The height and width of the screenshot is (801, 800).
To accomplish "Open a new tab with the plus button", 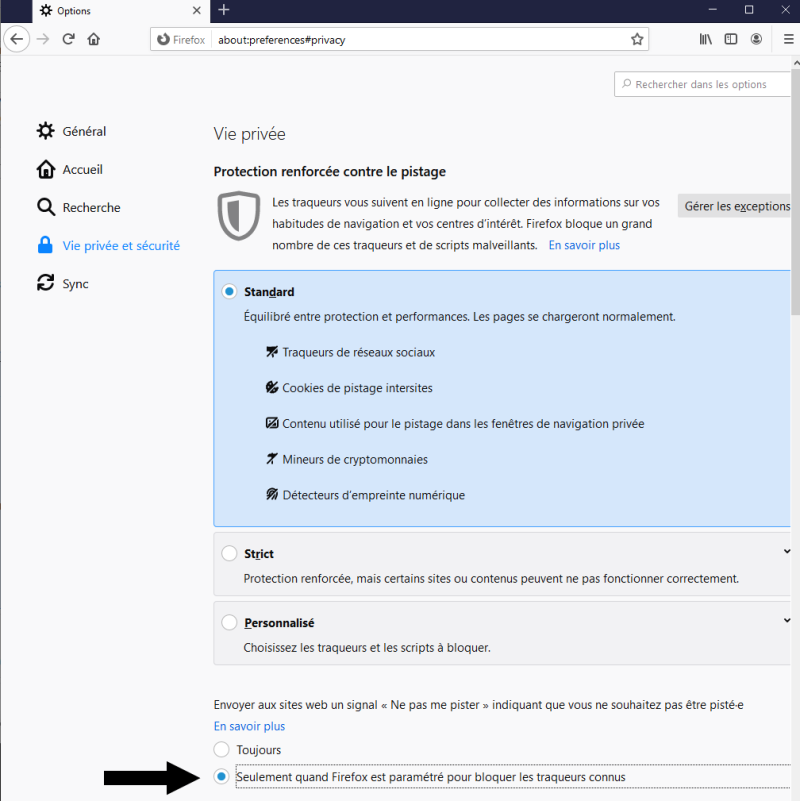I will point(224,10).
